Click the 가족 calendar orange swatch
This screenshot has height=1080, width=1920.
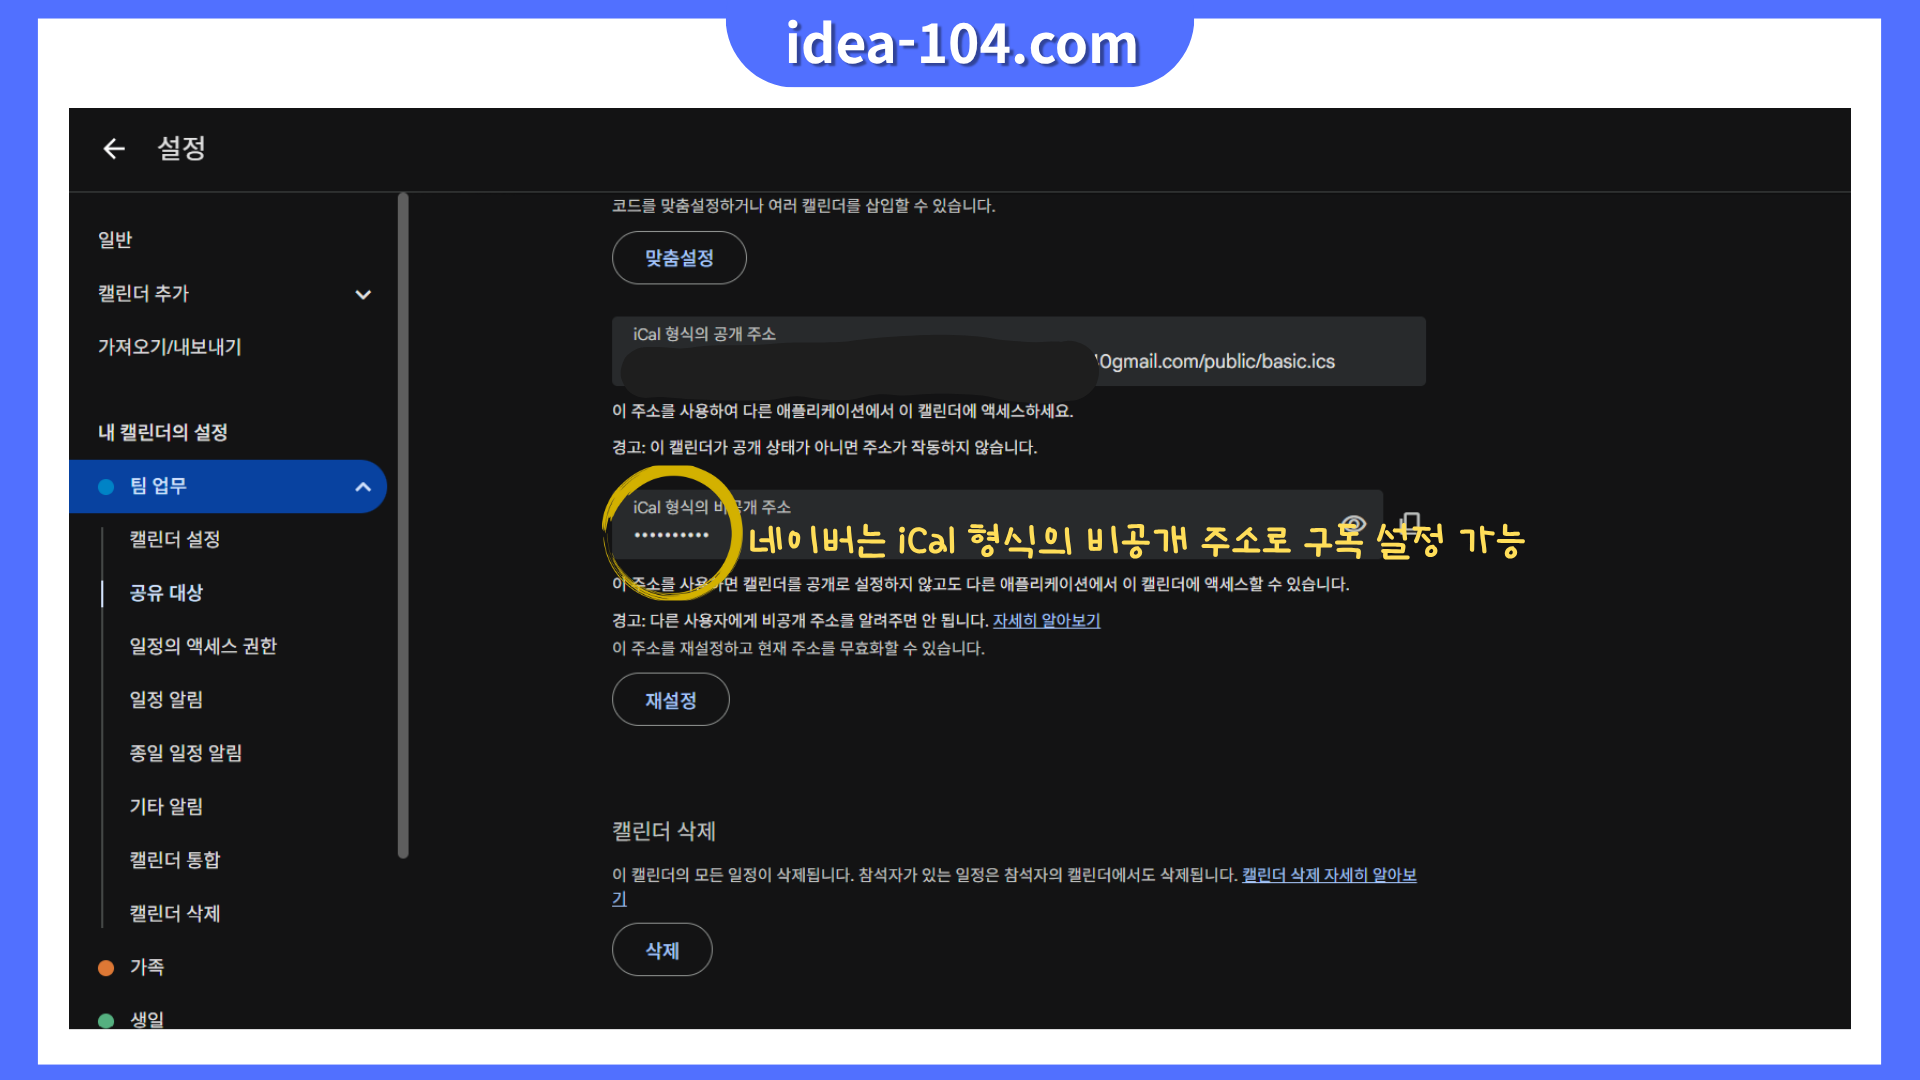tap(105, 967)
